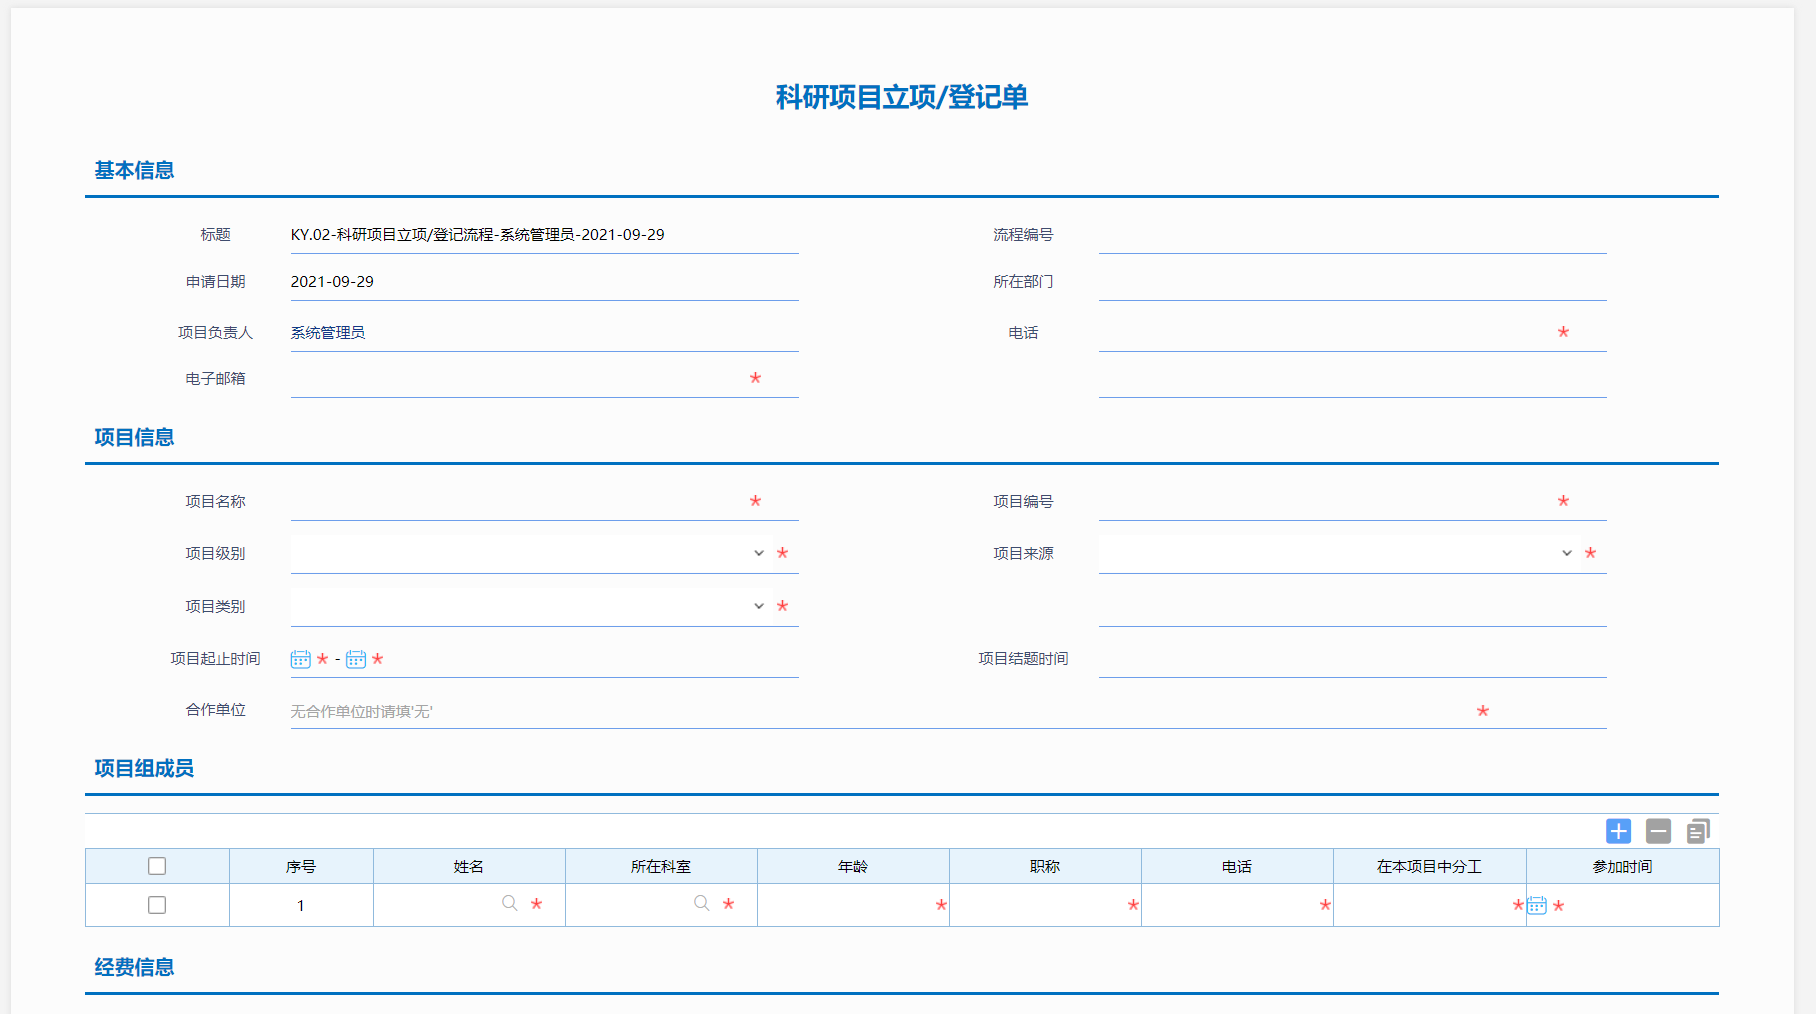Viewport: 1816px width, 1014px height.
Task: Expand the 项目来源 dropdown
Action: pos(1567,553)
